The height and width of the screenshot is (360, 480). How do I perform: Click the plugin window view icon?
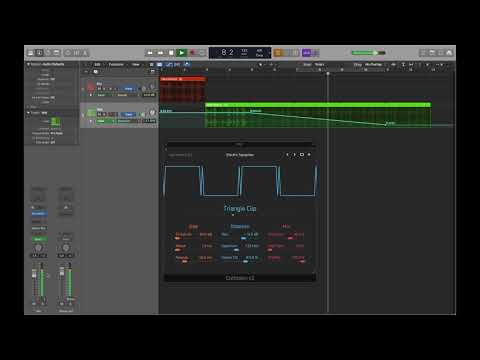click(x=302, y=155)
